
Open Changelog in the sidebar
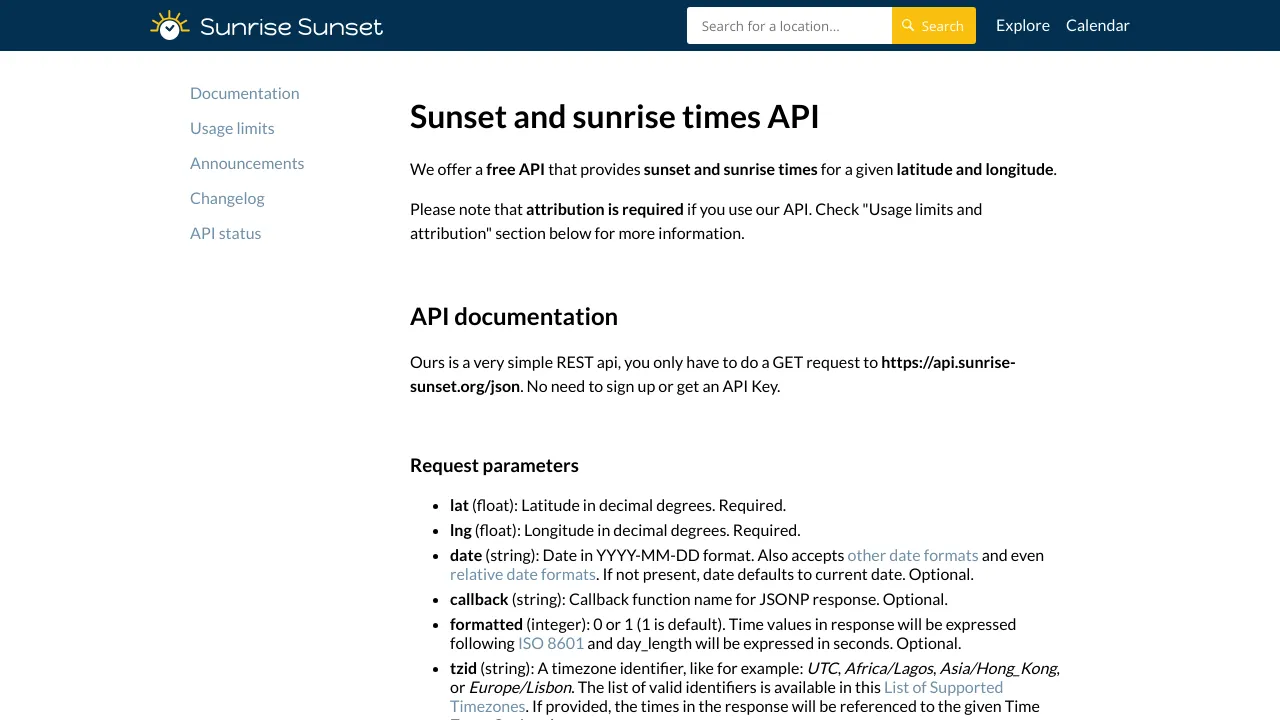(227, 198)
